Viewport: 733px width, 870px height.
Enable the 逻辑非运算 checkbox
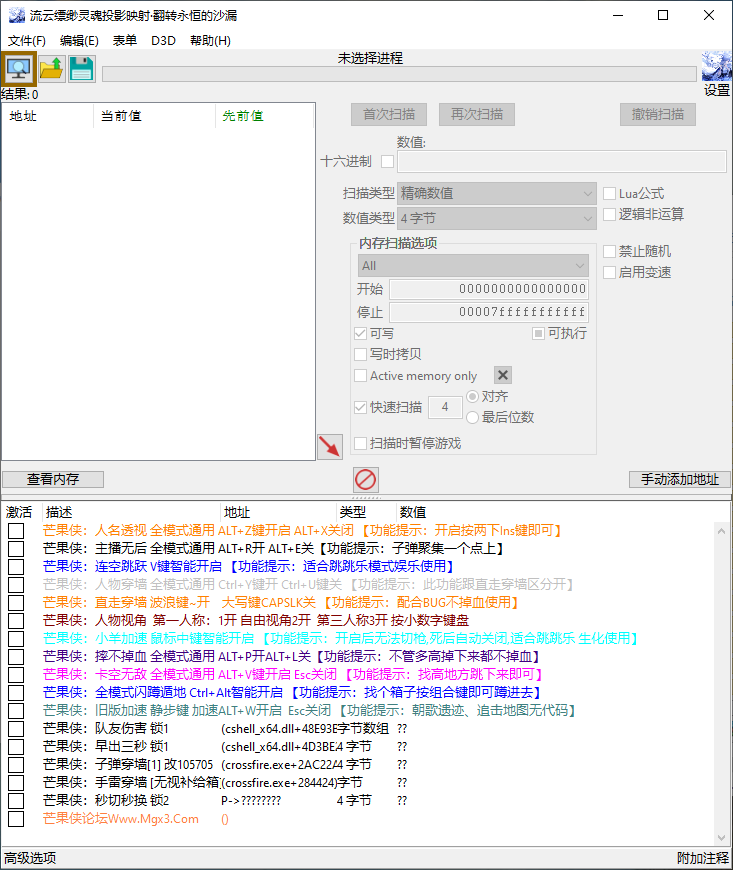pos(609,214)
